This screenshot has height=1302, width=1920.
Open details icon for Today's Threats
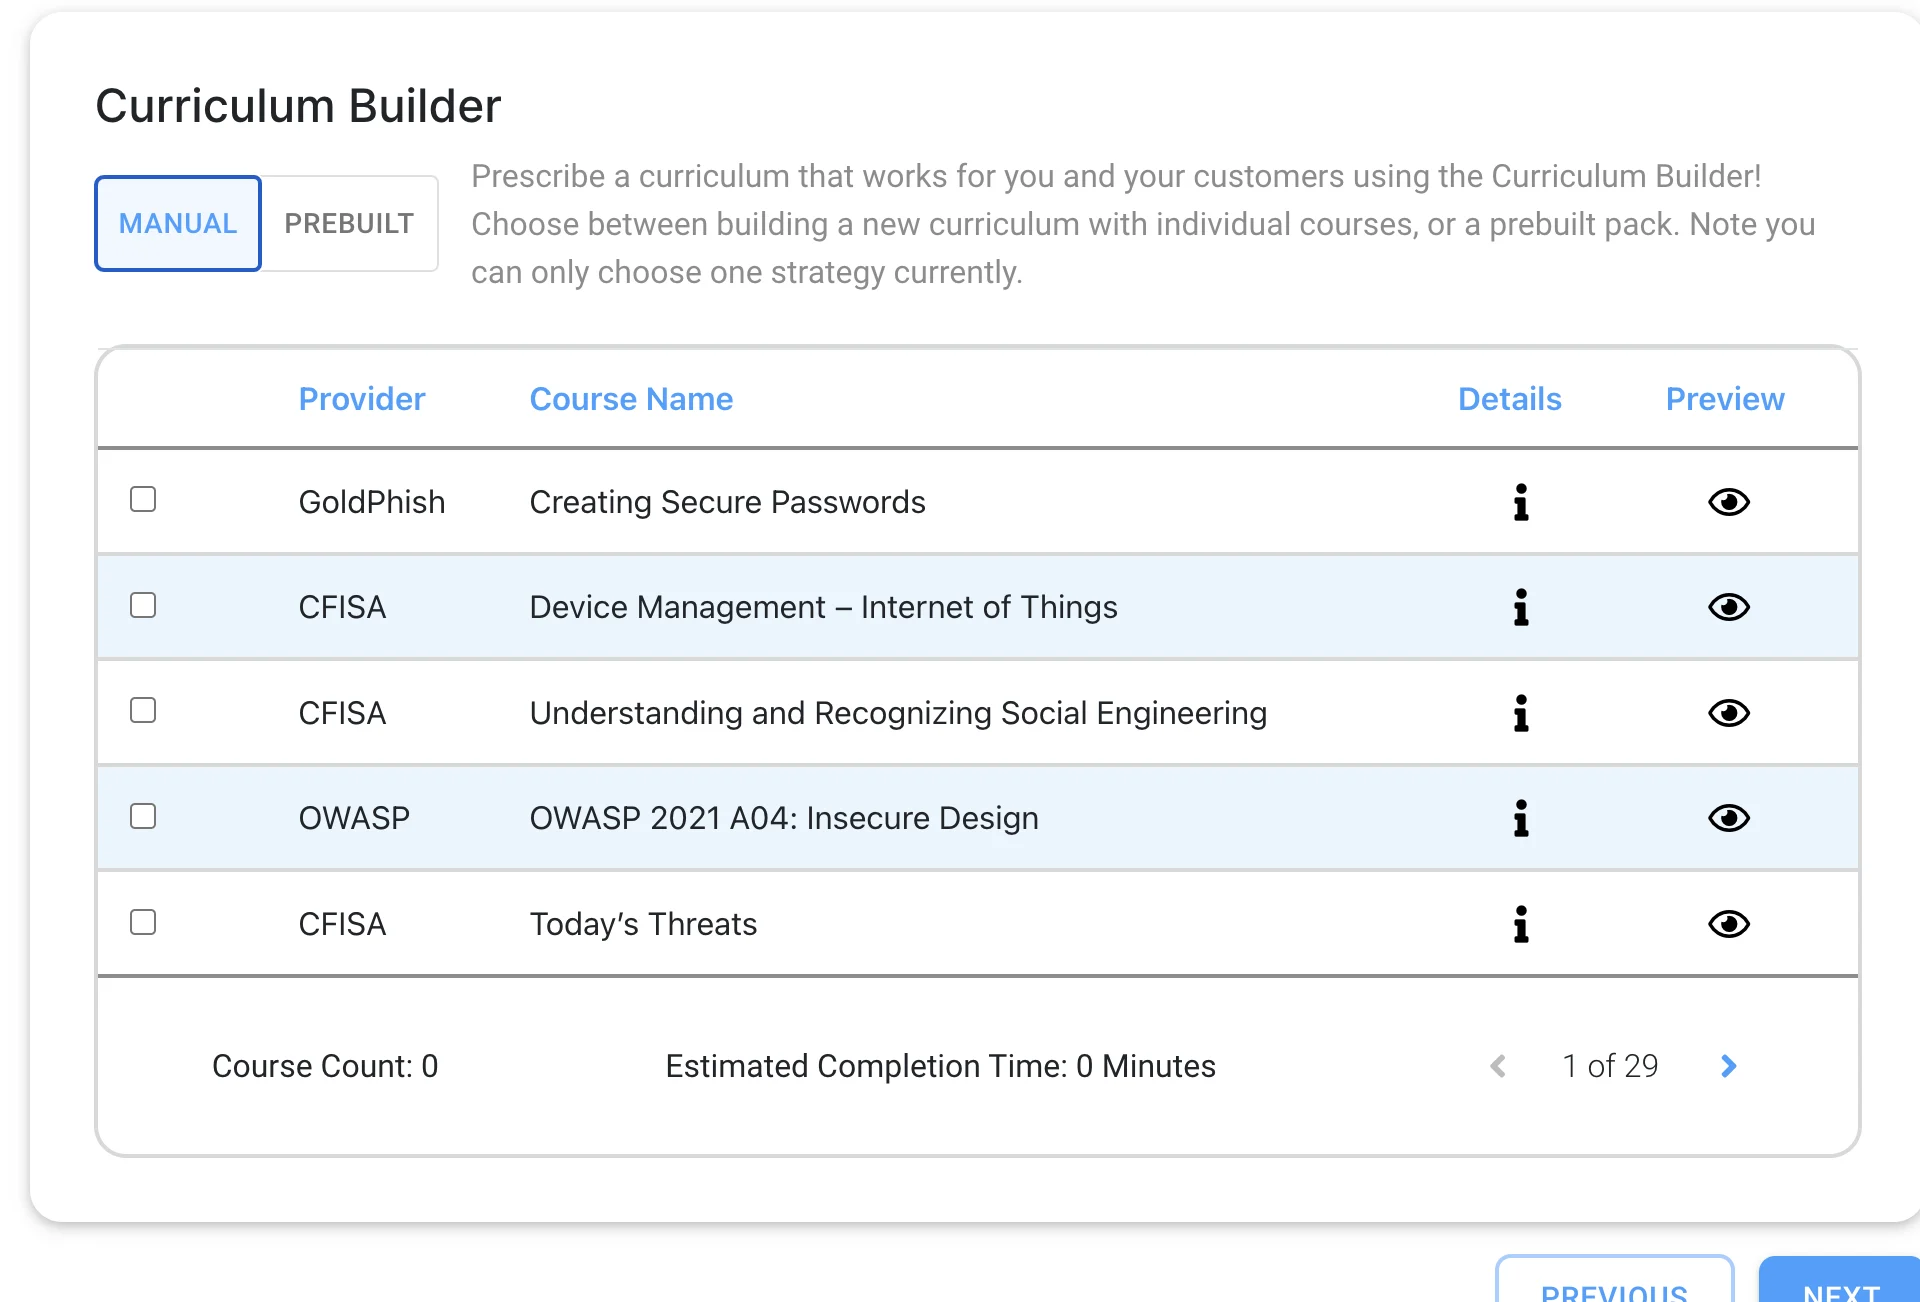point(1520,924)
